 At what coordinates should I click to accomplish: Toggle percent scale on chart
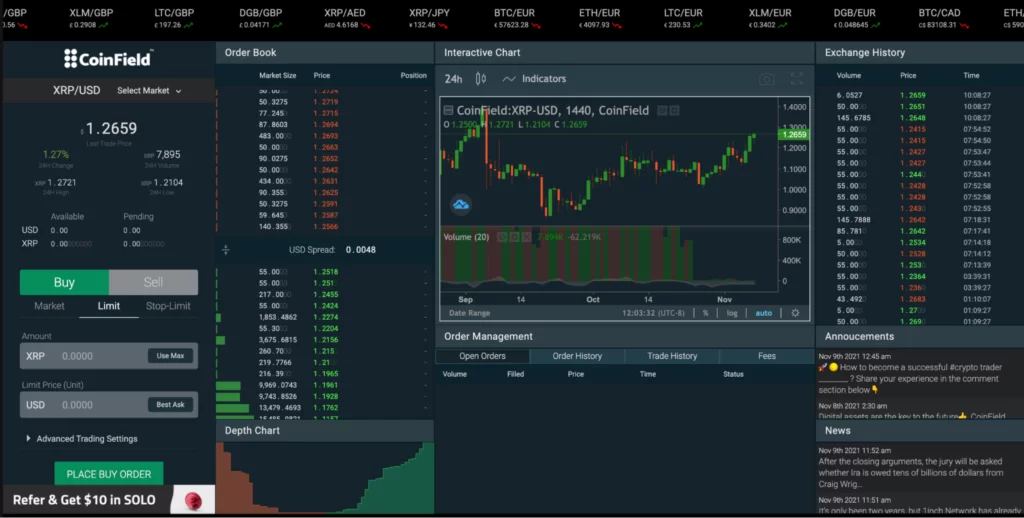point(705,313)
